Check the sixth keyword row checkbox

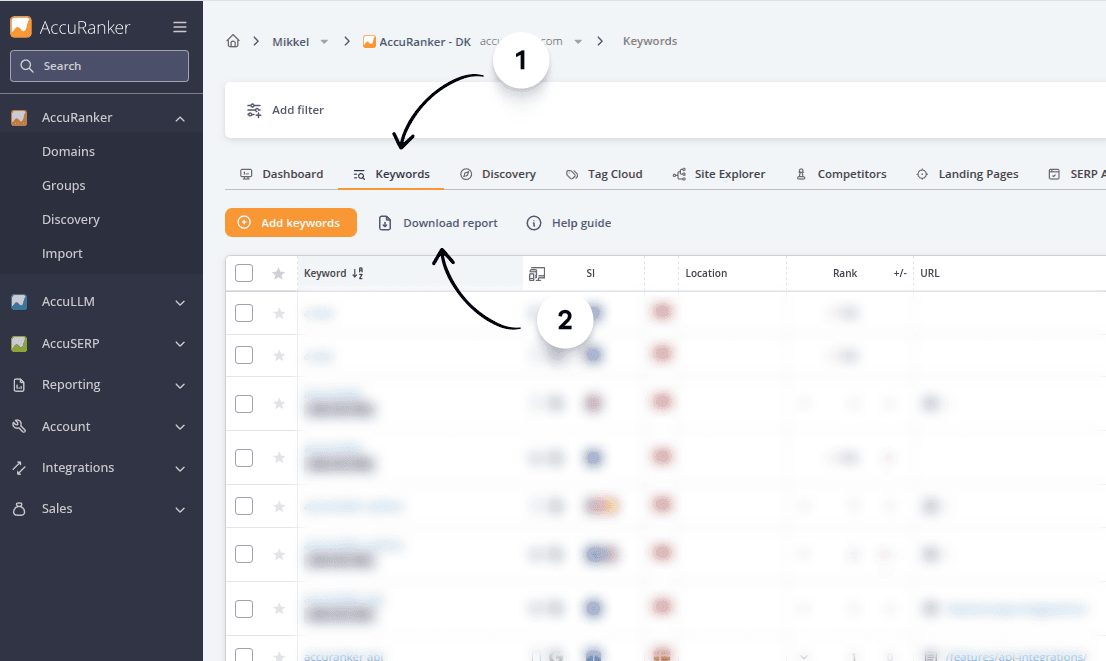(x=244, y=554)
